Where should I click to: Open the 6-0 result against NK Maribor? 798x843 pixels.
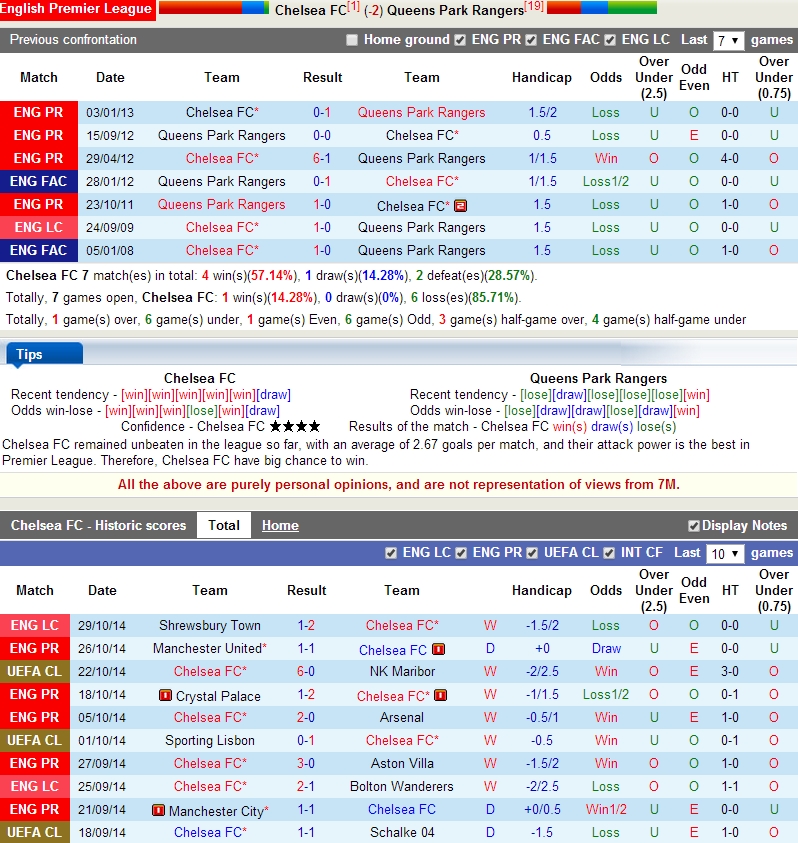point(306,671)
